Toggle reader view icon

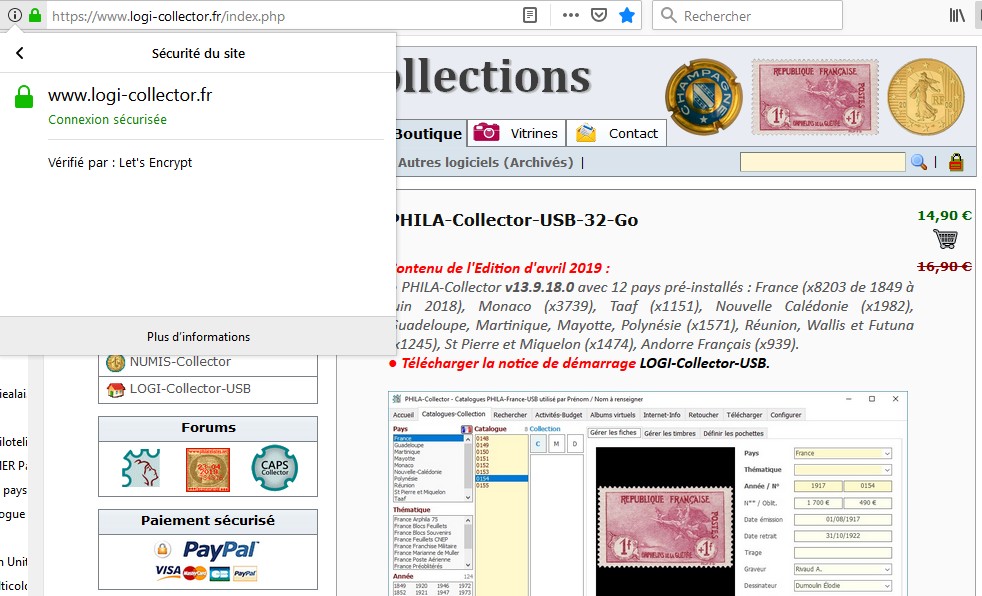click(530, 16)
